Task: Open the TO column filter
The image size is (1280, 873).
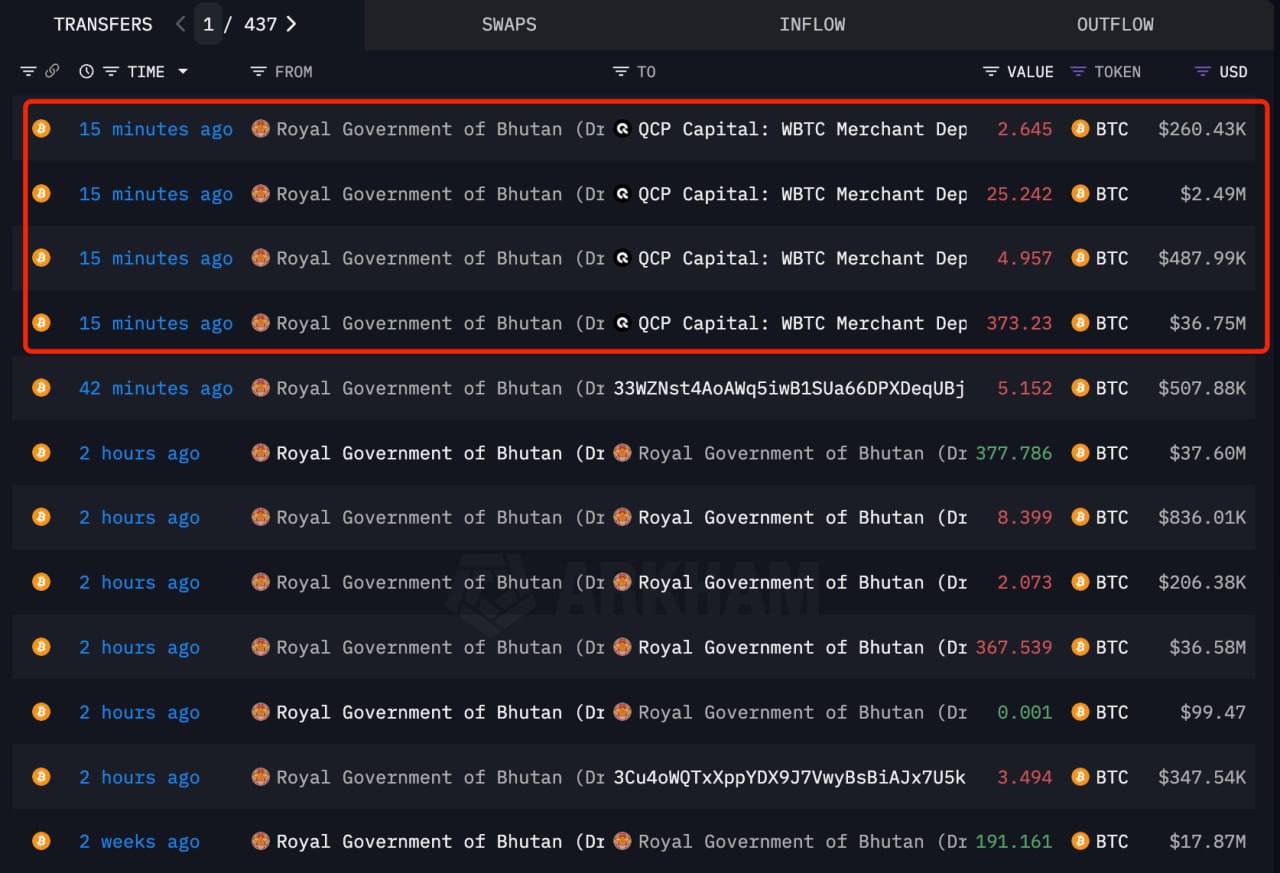Action: [x=621, y=72]
